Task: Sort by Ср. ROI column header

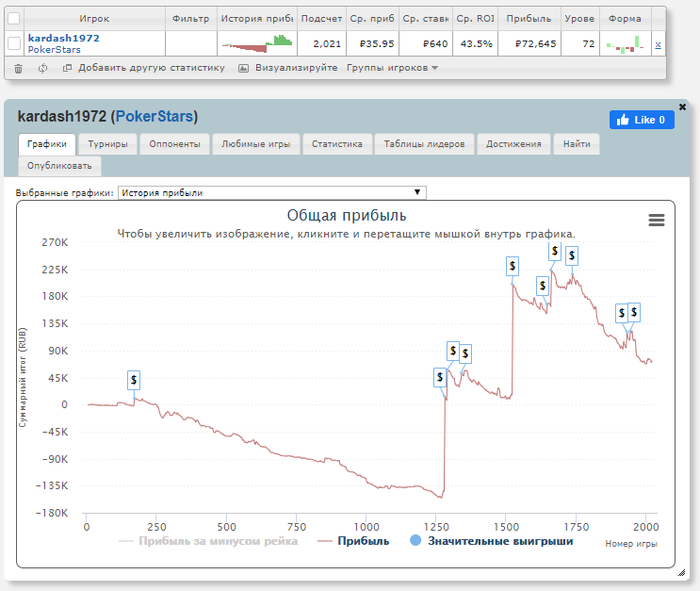Action: coord(475,19)
